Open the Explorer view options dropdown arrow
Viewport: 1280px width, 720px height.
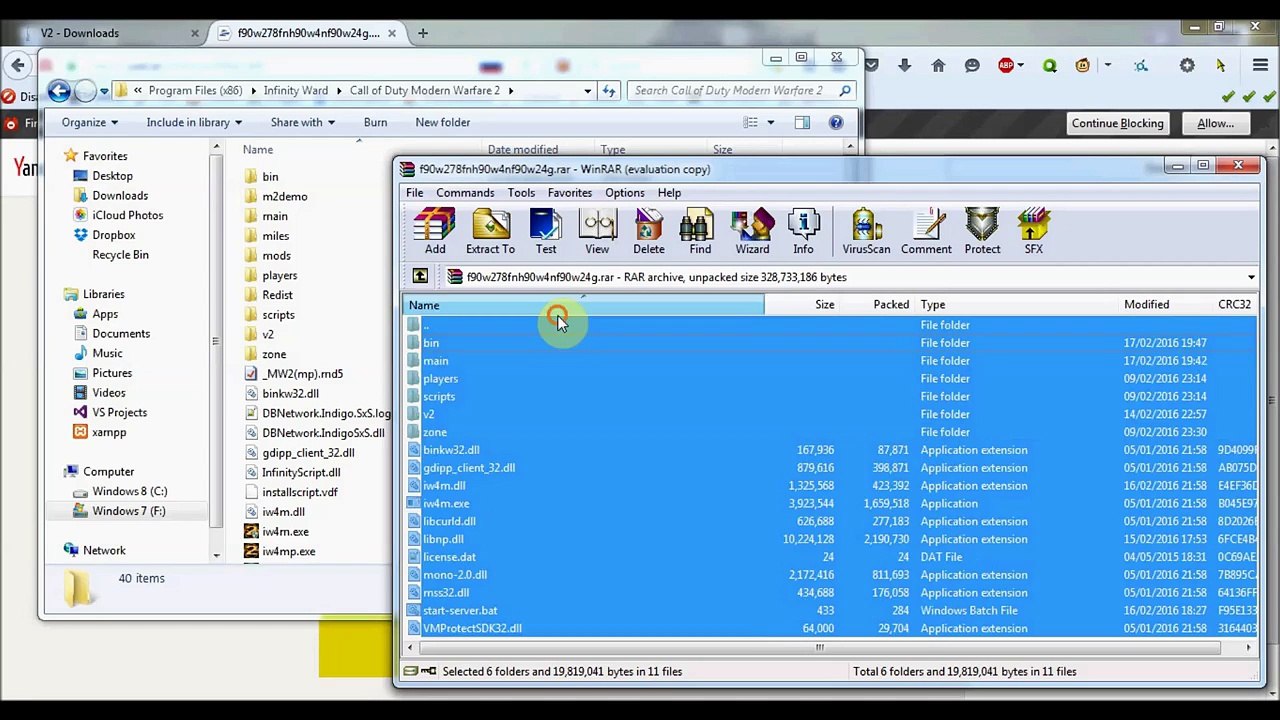[770, 123]
